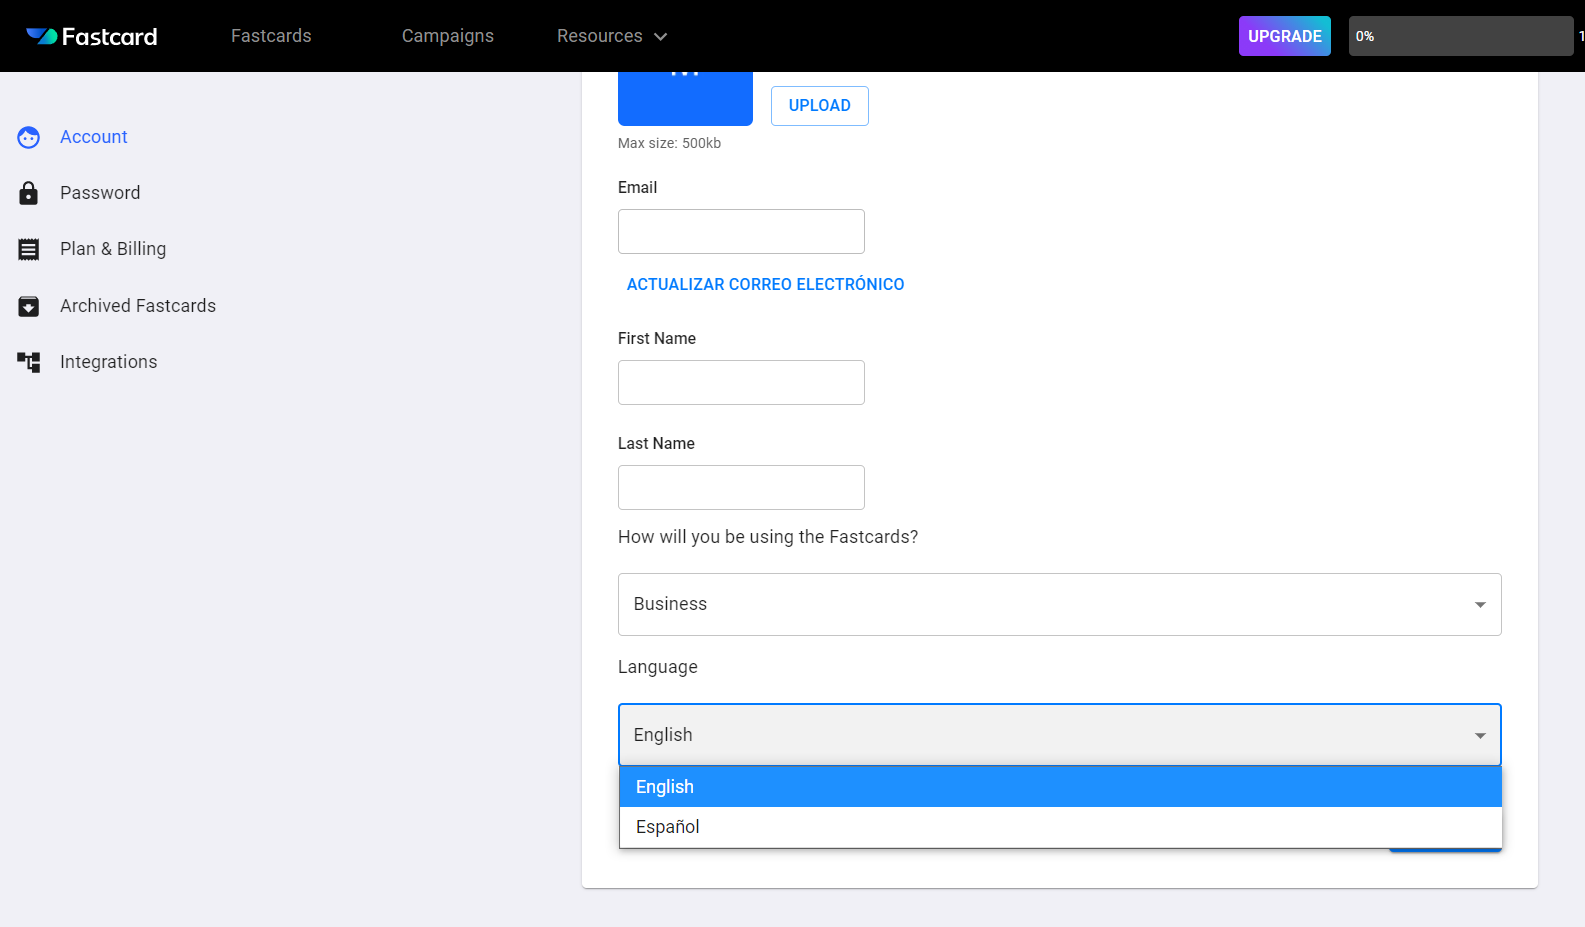This screenshot has height=927, width=1585.
Task: Click the blue profile avatar thumbnail
Action: click(685, 98)
